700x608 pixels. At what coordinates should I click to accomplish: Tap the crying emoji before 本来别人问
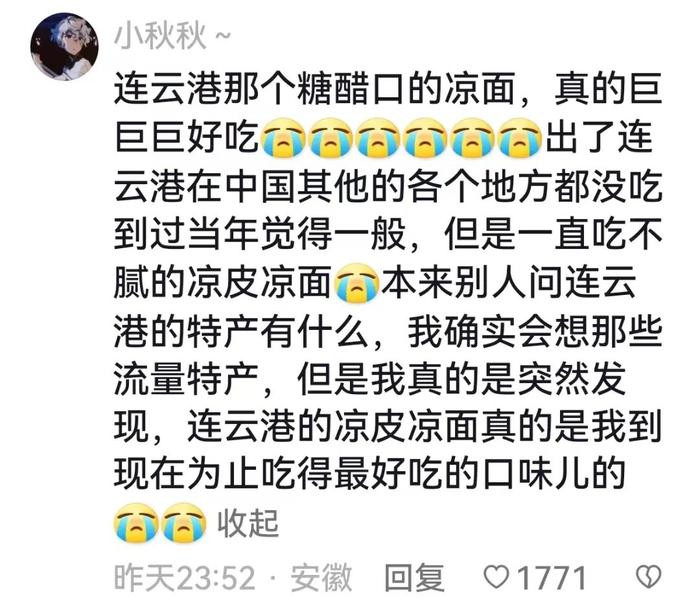(357, 283)
